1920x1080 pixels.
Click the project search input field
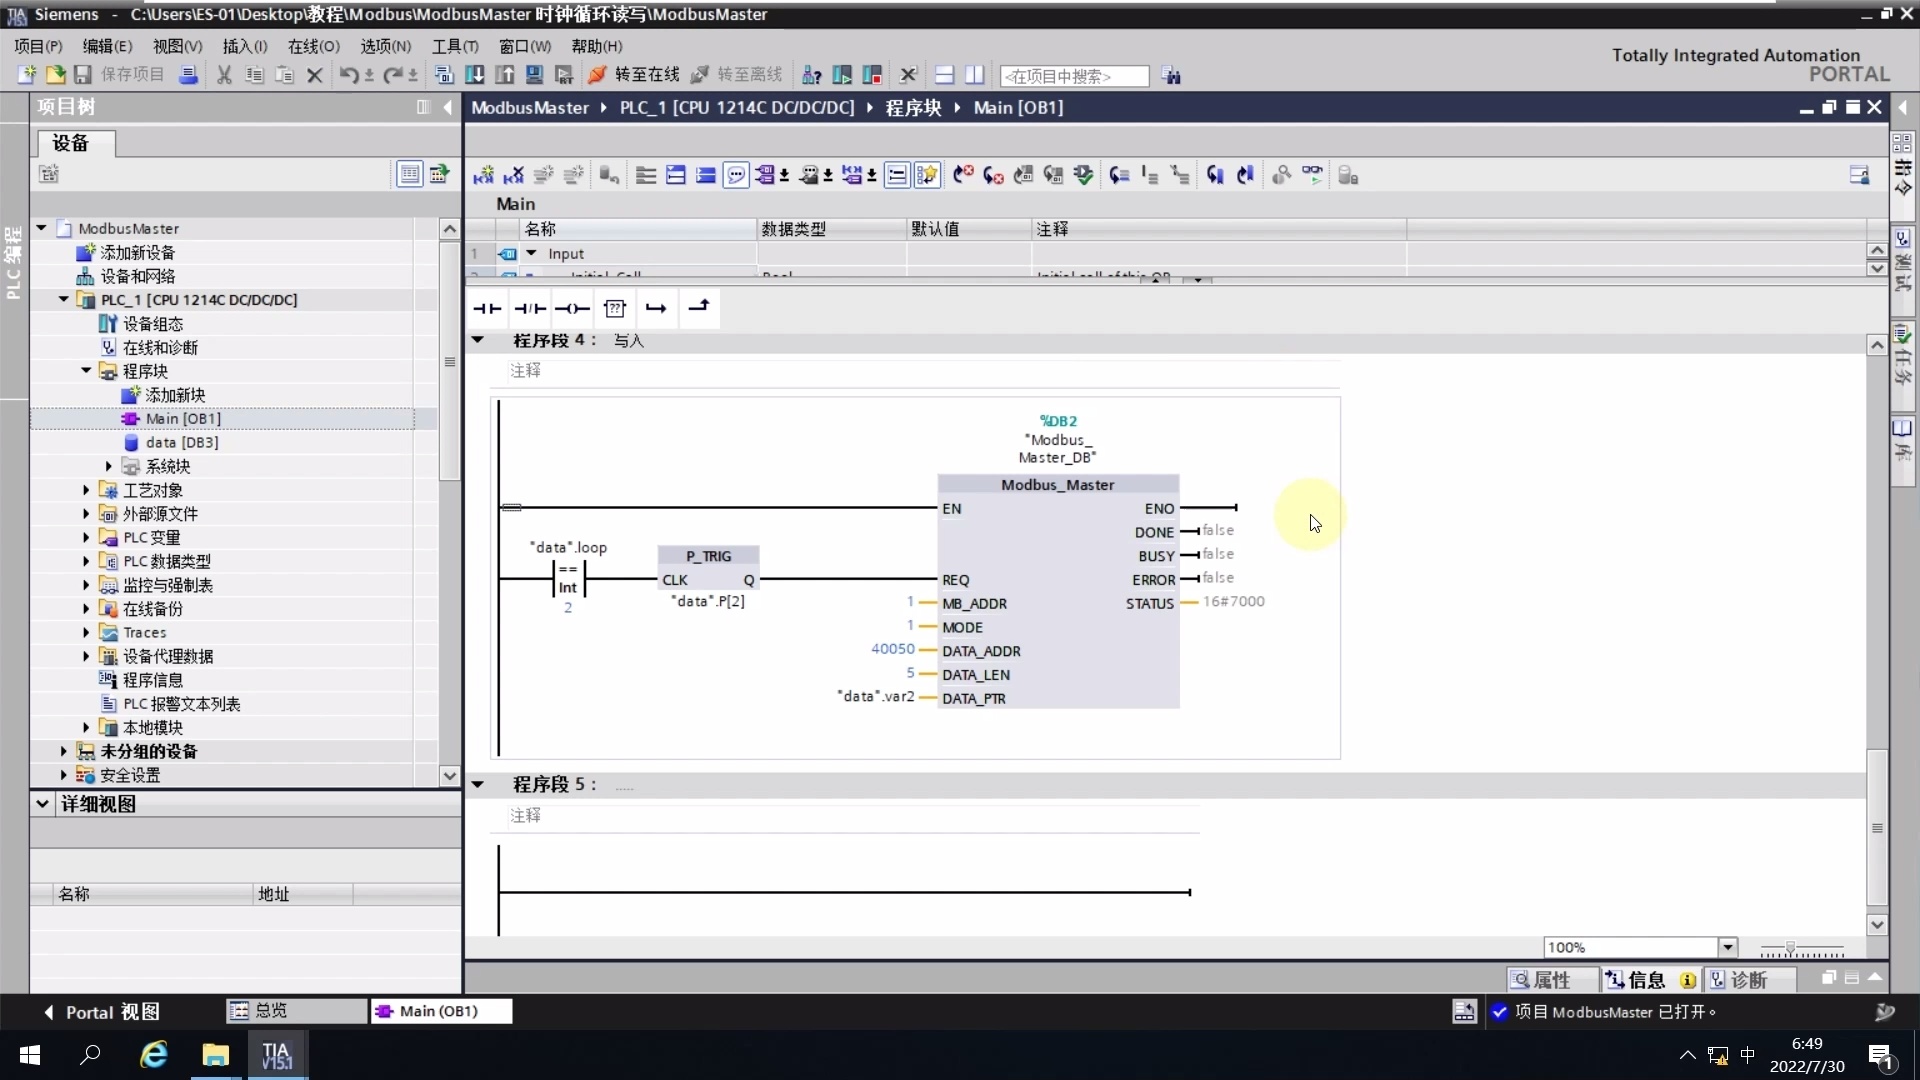(x=1073, y=76)
